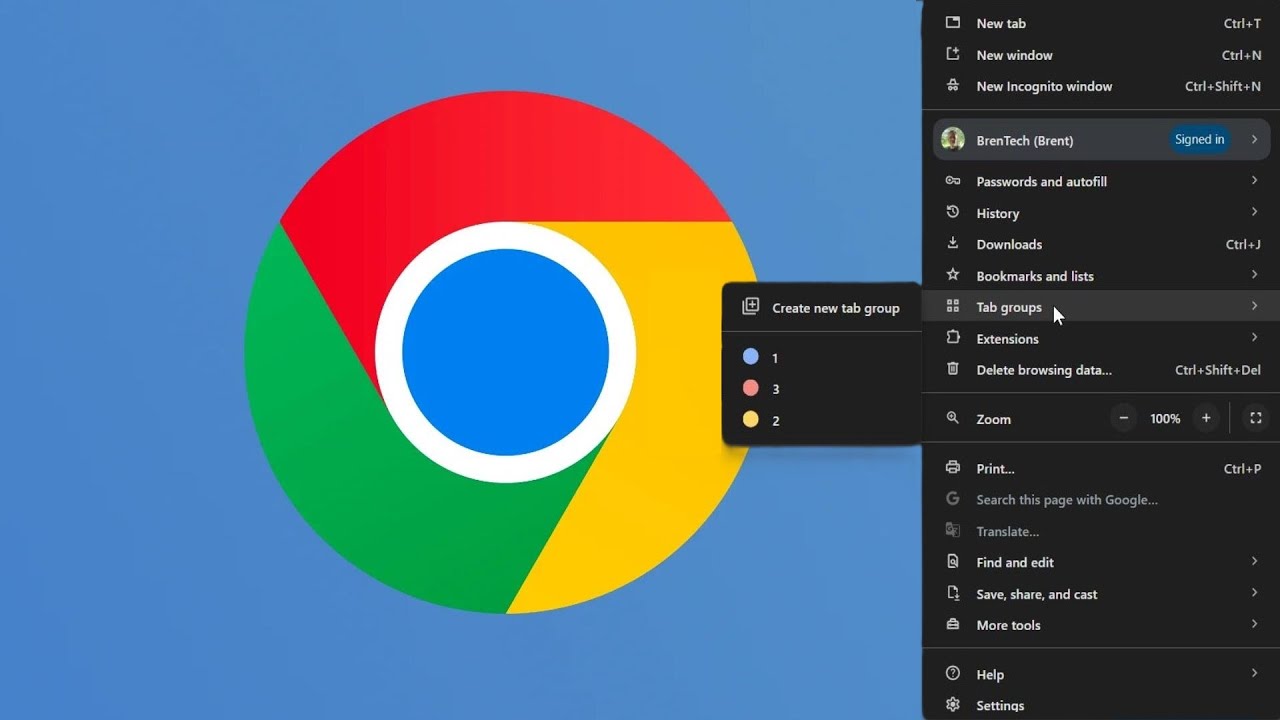This screenshot has width=1280, height=720.
Task: Click the Print printer icon
Action: 953,468
